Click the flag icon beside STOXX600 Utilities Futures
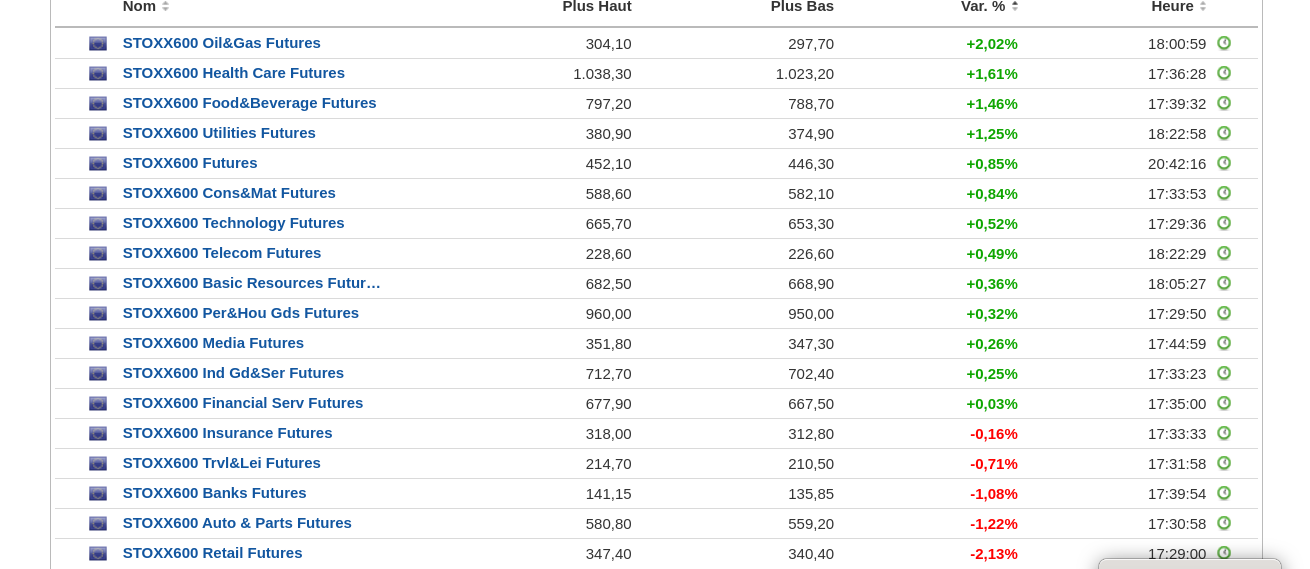 pyautogui.click(x=98, y=134)
